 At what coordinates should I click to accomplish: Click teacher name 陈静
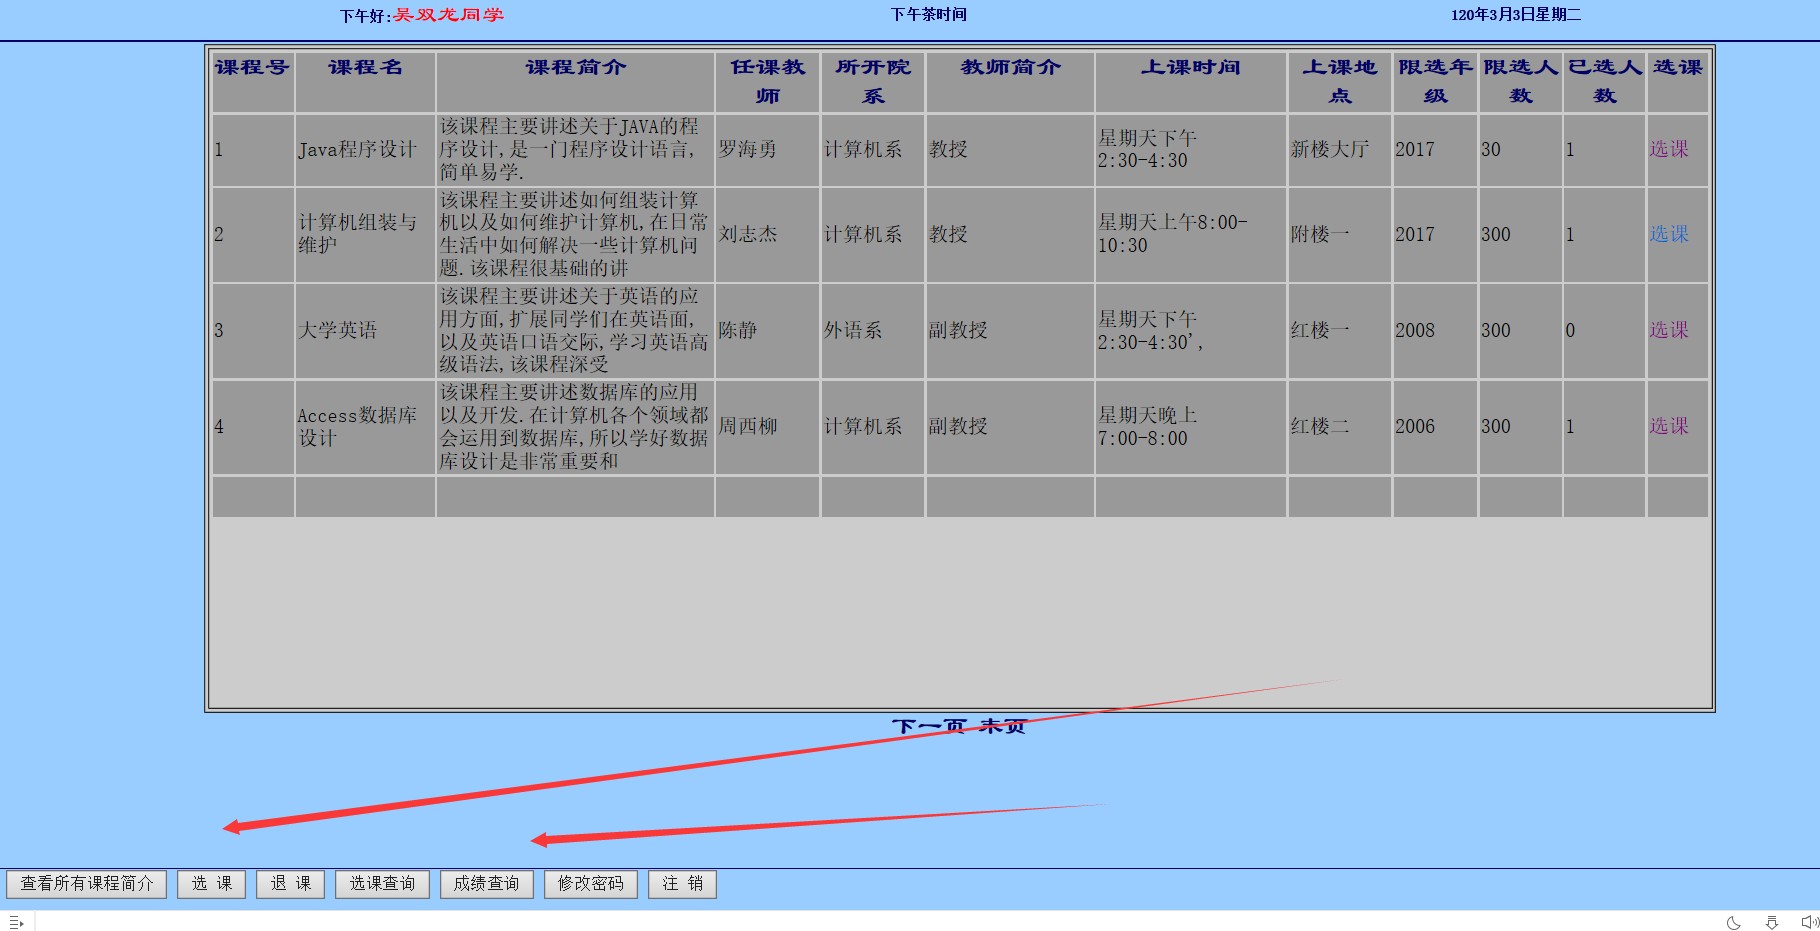pyautogui.click(x=737, y=330)
